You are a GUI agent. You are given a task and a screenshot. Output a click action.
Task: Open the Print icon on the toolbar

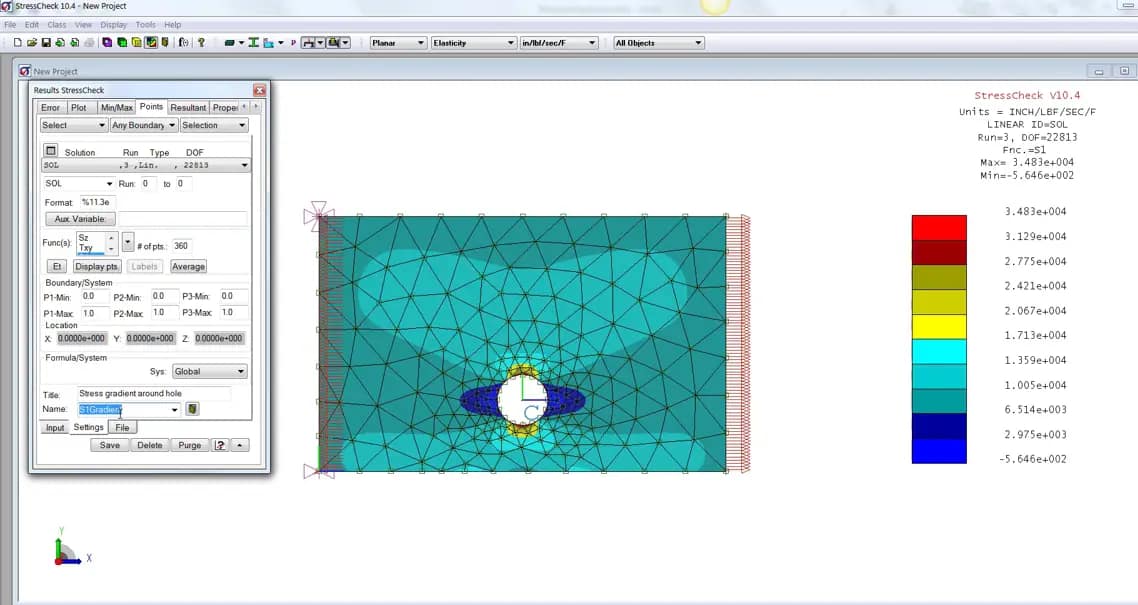click(x=89, y=42)
